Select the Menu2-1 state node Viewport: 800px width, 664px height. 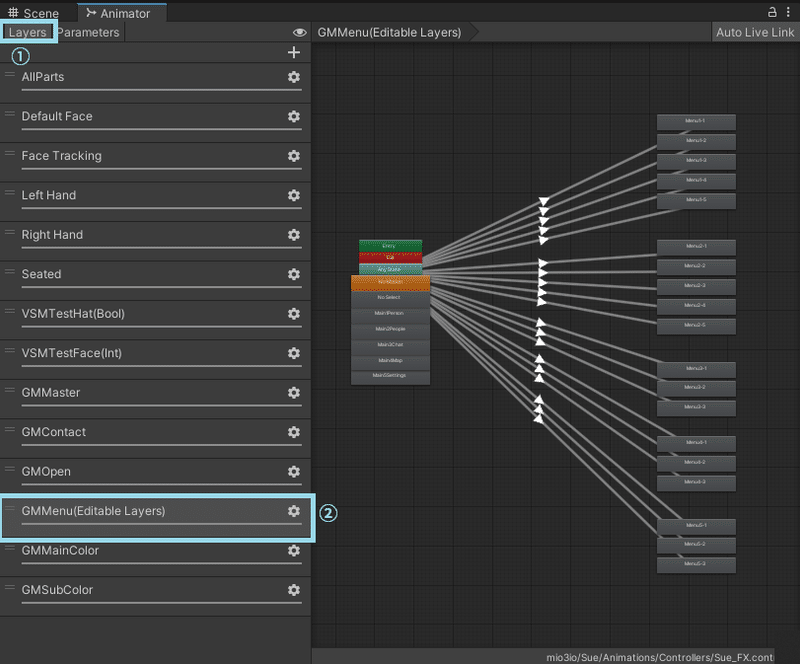tap(696, 248)
